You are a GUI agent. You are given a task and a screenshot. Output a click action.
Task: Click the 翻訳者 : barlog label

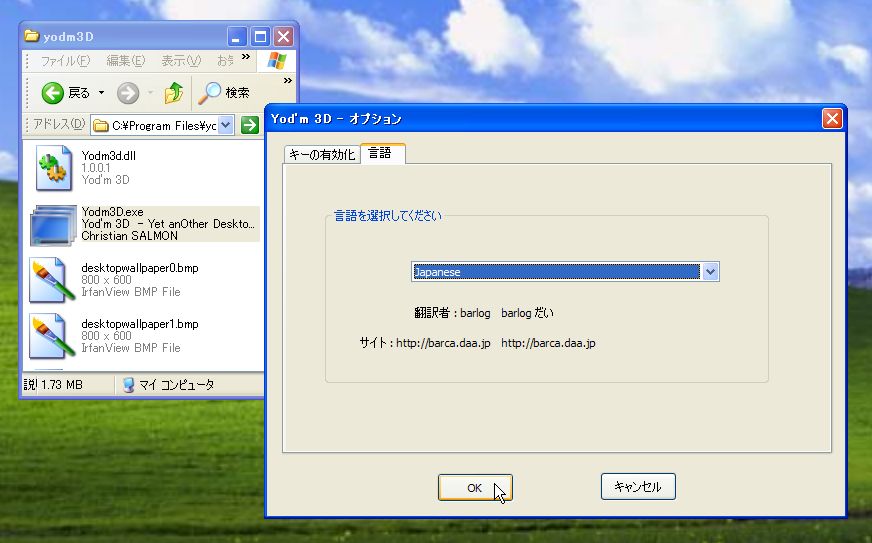[x=452, y=313]
